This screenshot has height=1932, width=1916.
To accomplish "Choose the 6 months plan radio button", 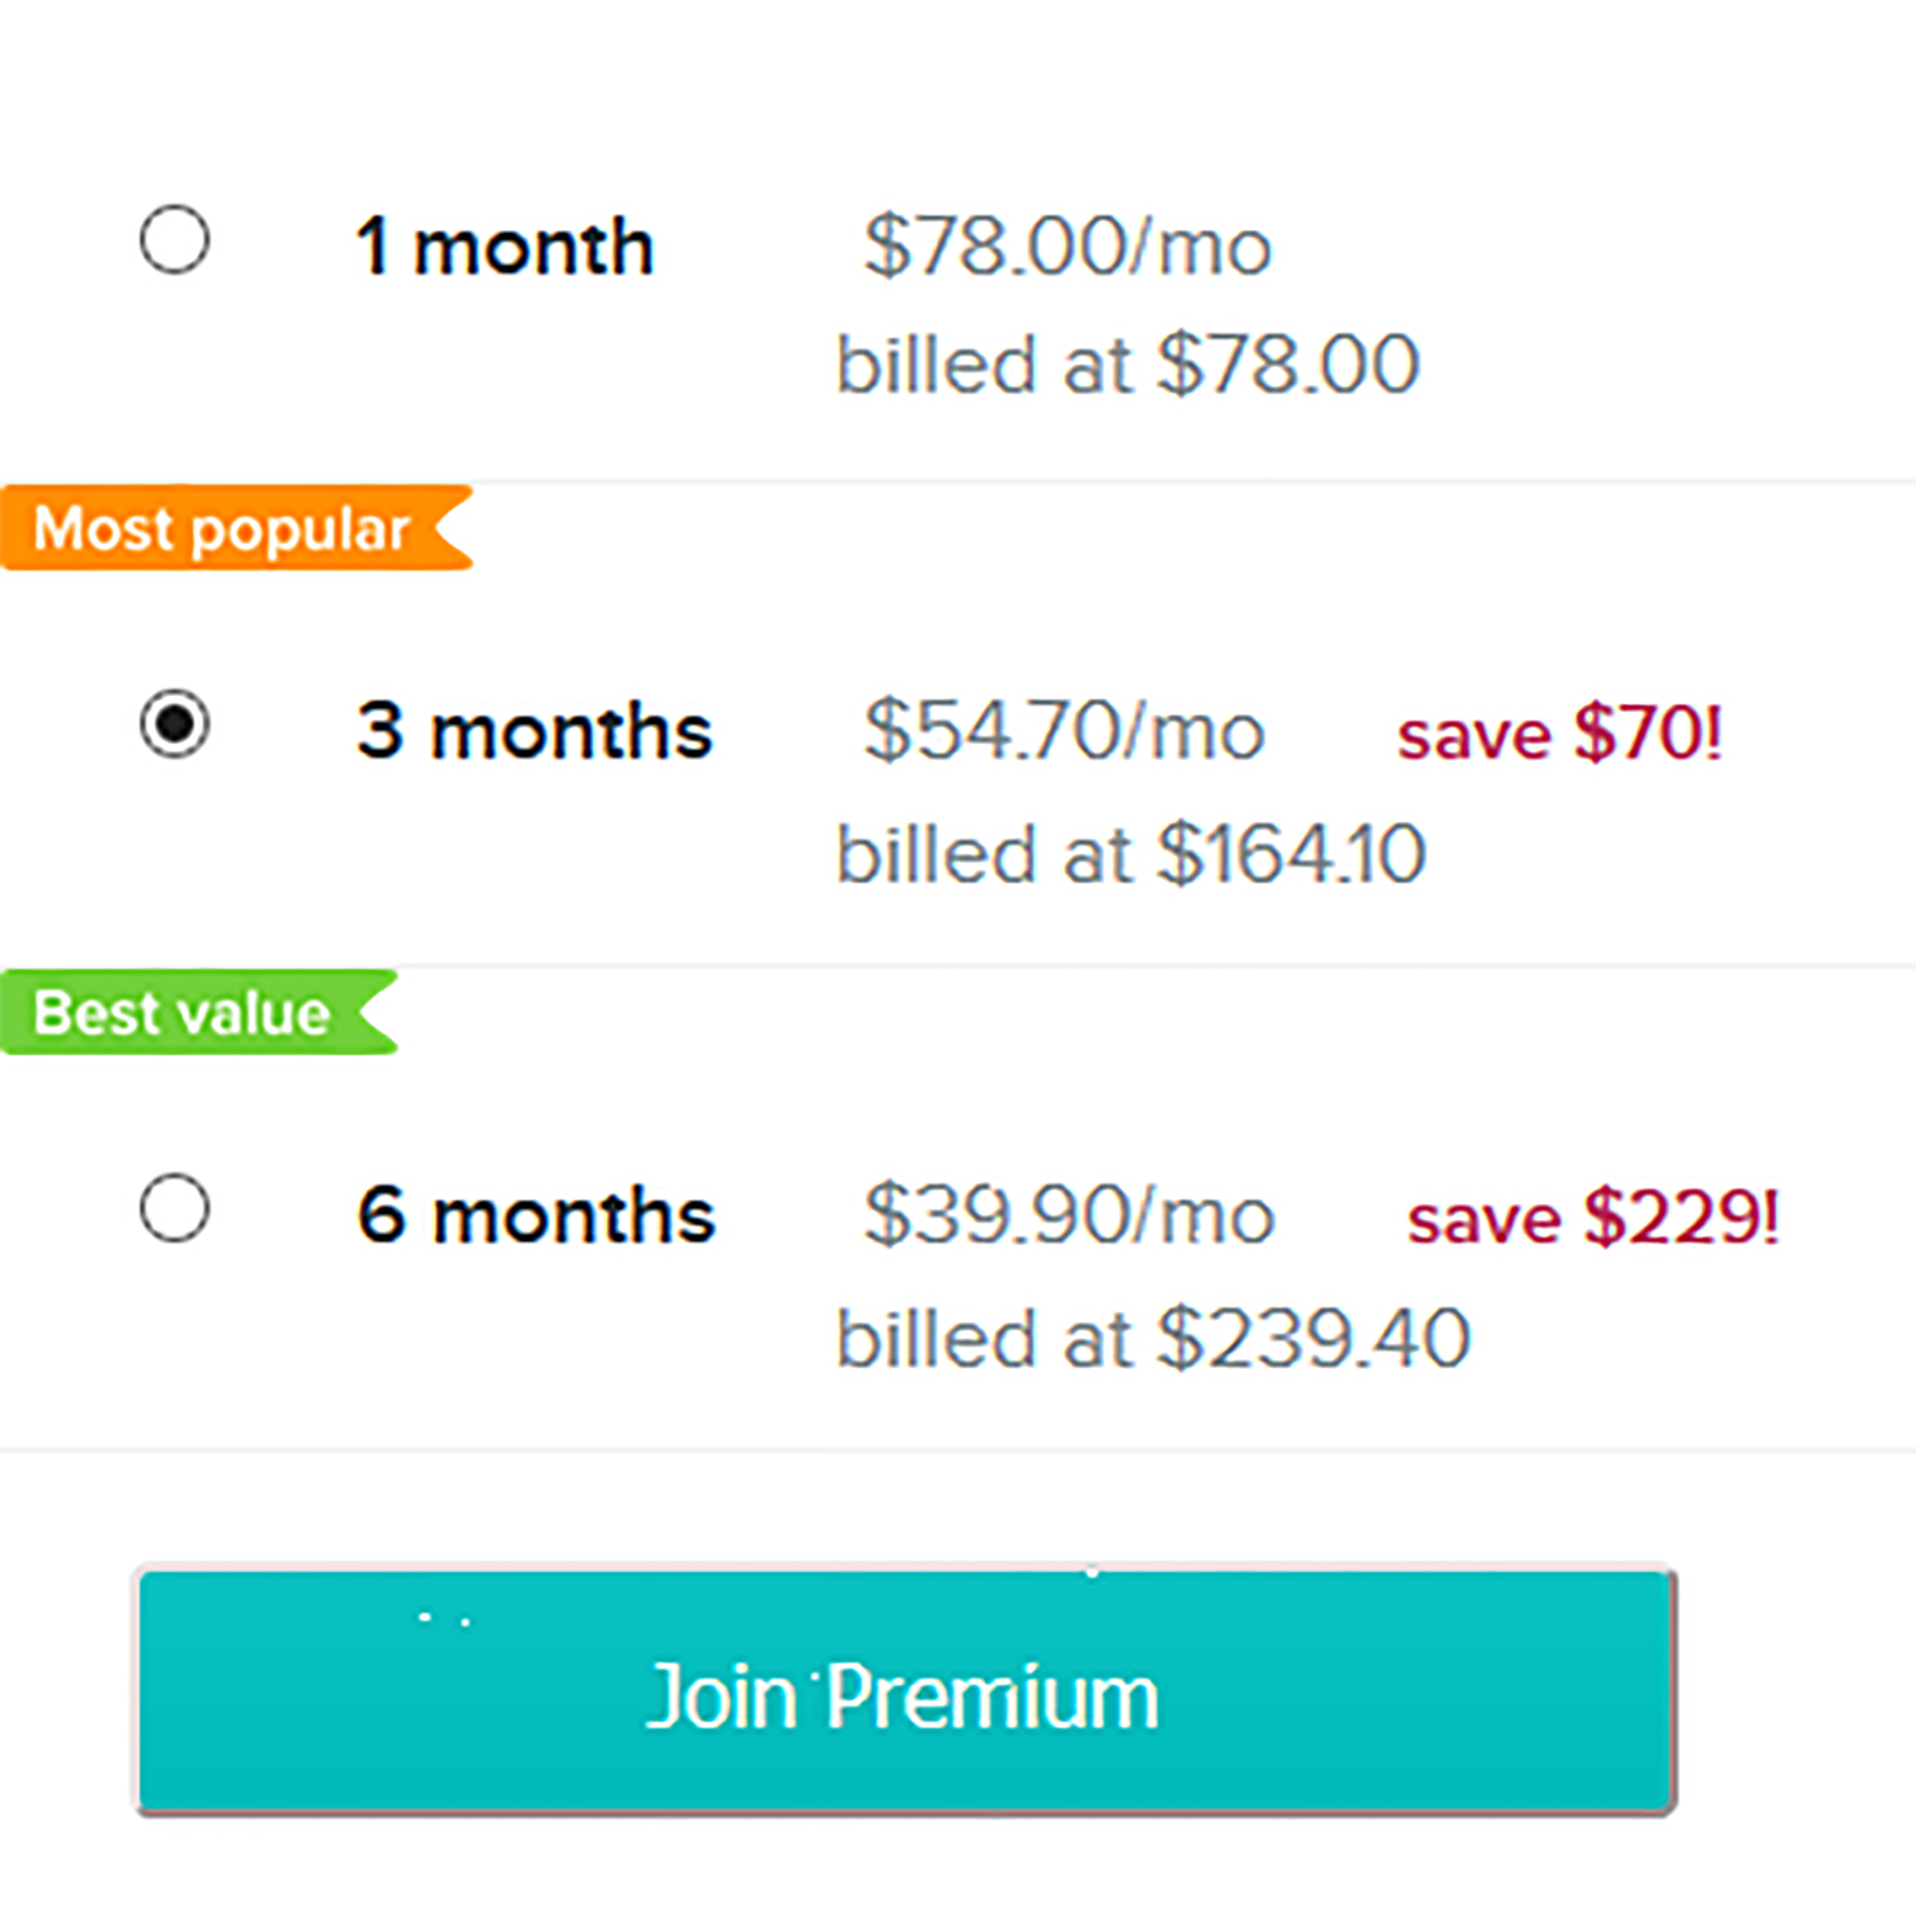I will coord(175,1208).
